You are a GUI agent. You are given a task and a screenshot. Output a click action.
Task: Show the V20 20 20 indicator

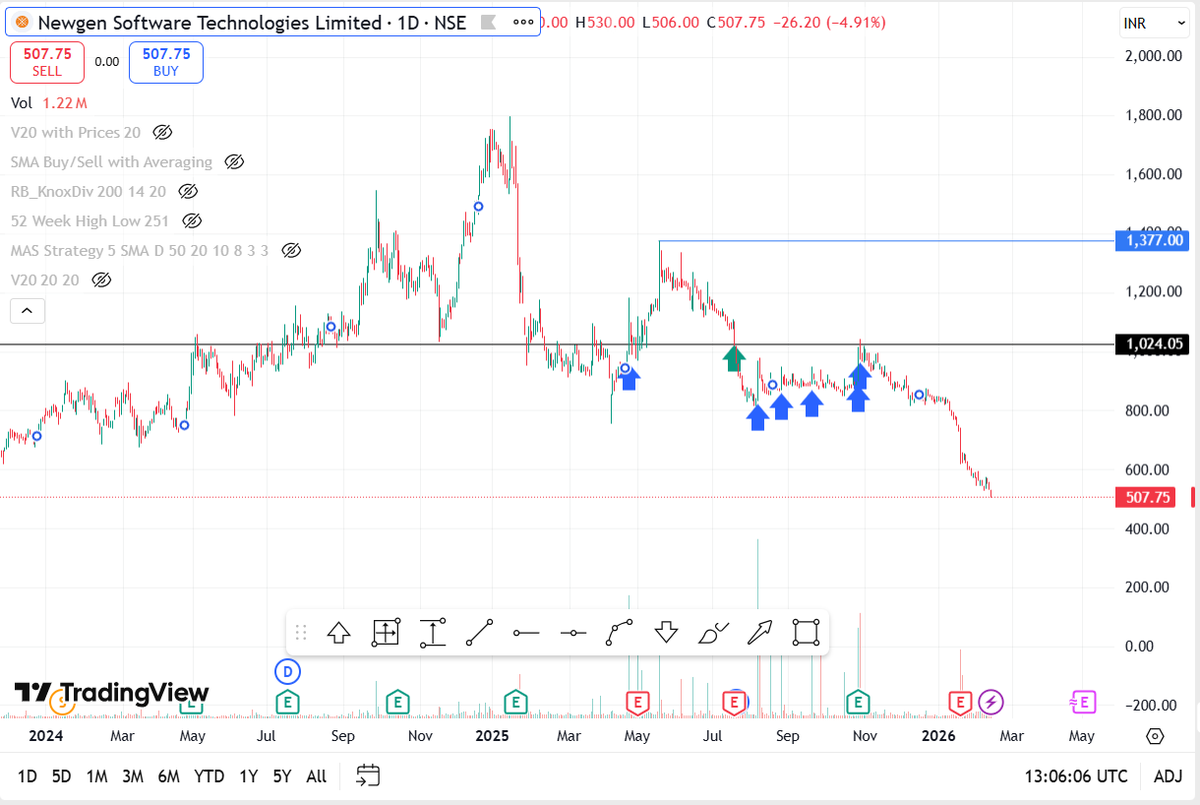(x=101, y=280)
